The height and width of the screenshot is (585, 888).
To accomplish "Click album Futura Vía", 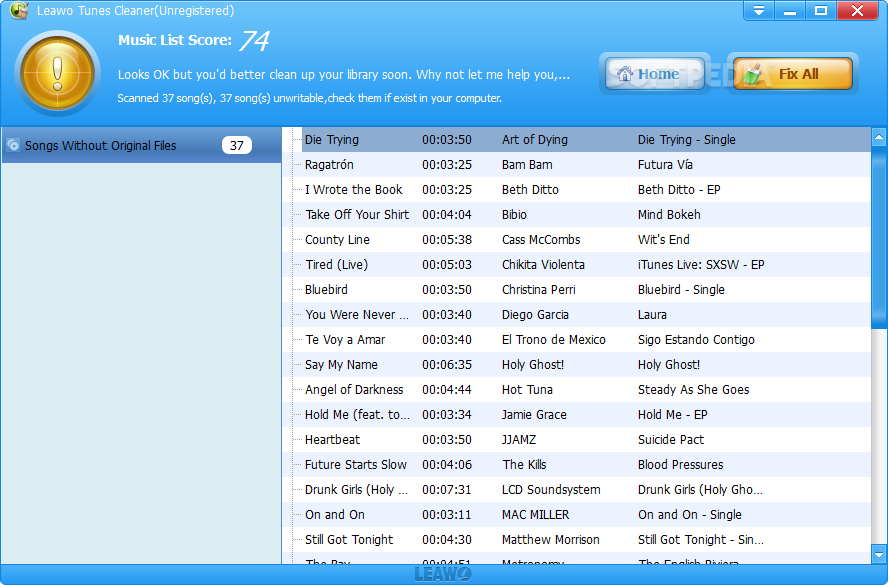I will [665, 165].
